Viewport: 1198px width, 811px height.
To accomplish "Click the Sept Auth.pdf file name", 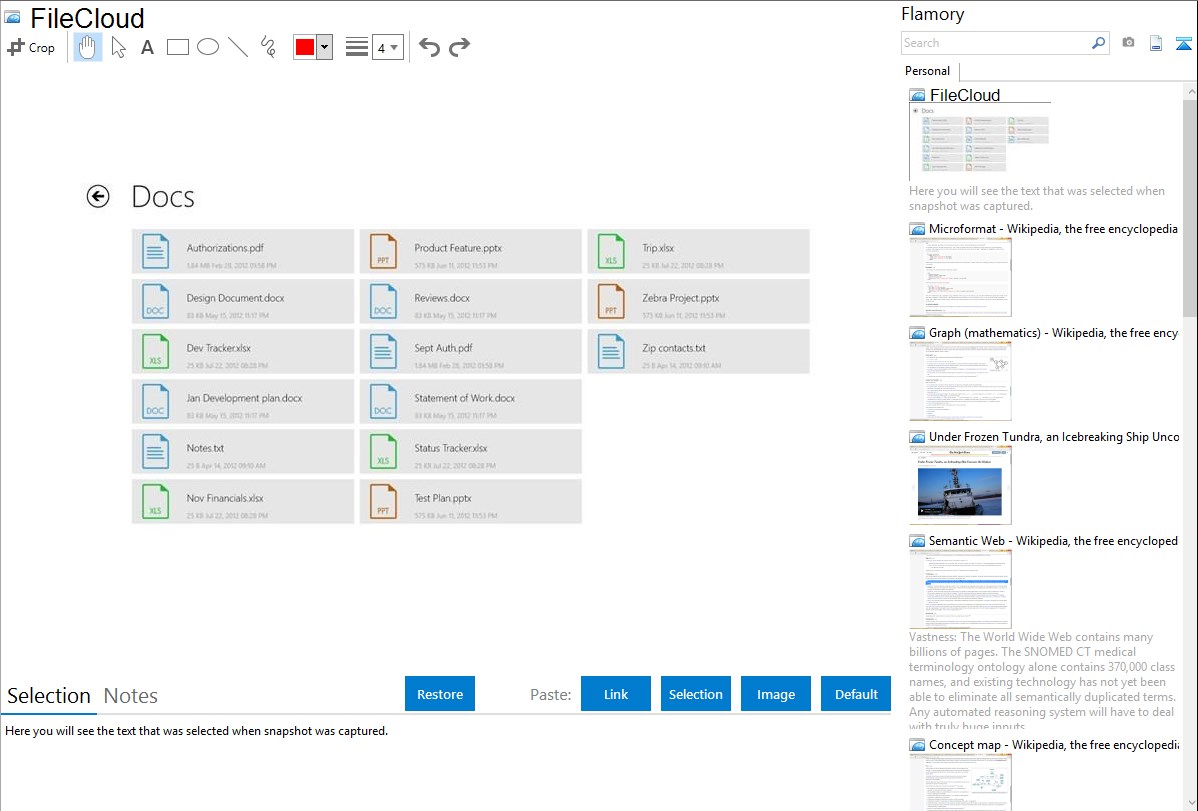I will pyautogui.click(x=443, y=348).
